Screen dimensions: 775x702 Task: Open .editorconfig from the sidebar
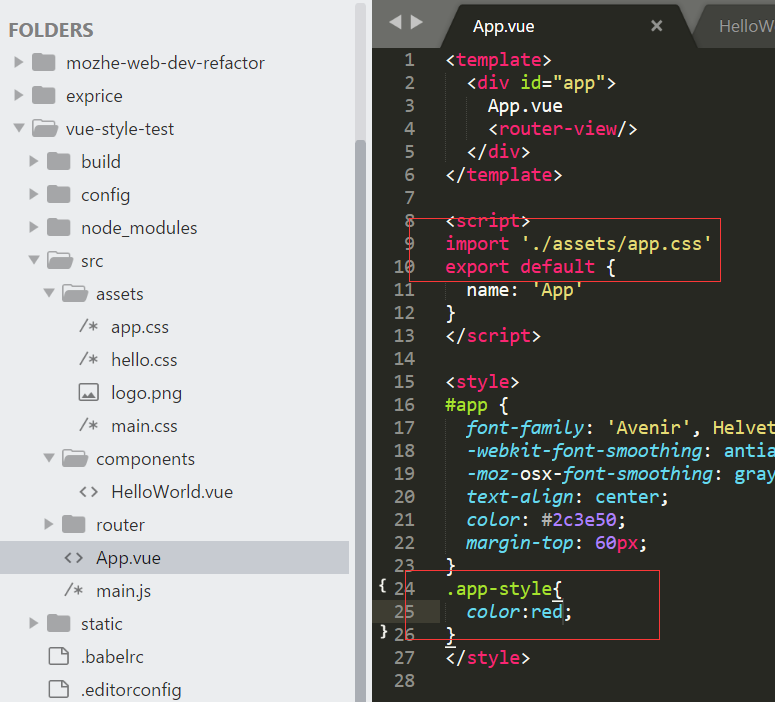click(x=131, y=690)
